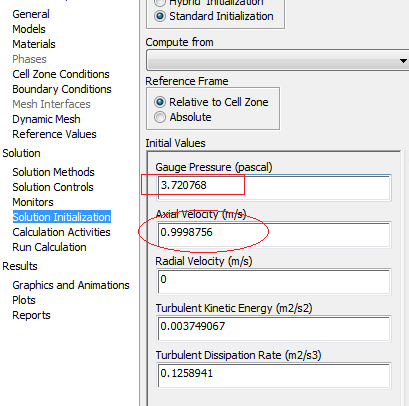The height and width of the screenshot is (406, 409).
Task: Click the Gauge Pressure input field
Action: point(274,188)
